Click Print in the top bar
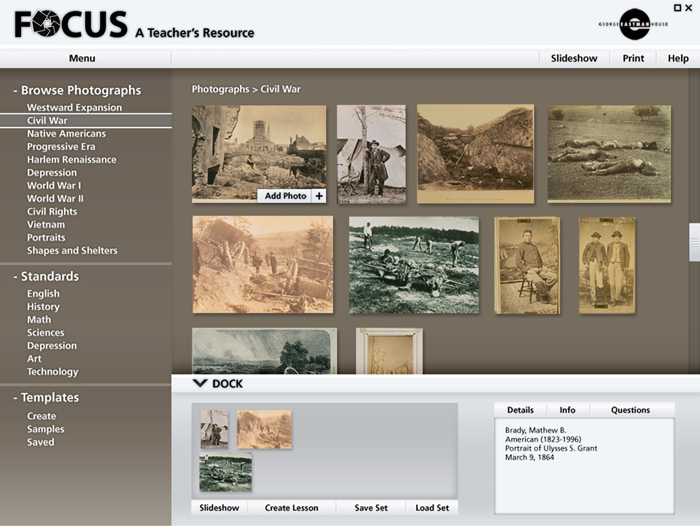The width and height of the screenshot is (700, 526). coord(633,58)
